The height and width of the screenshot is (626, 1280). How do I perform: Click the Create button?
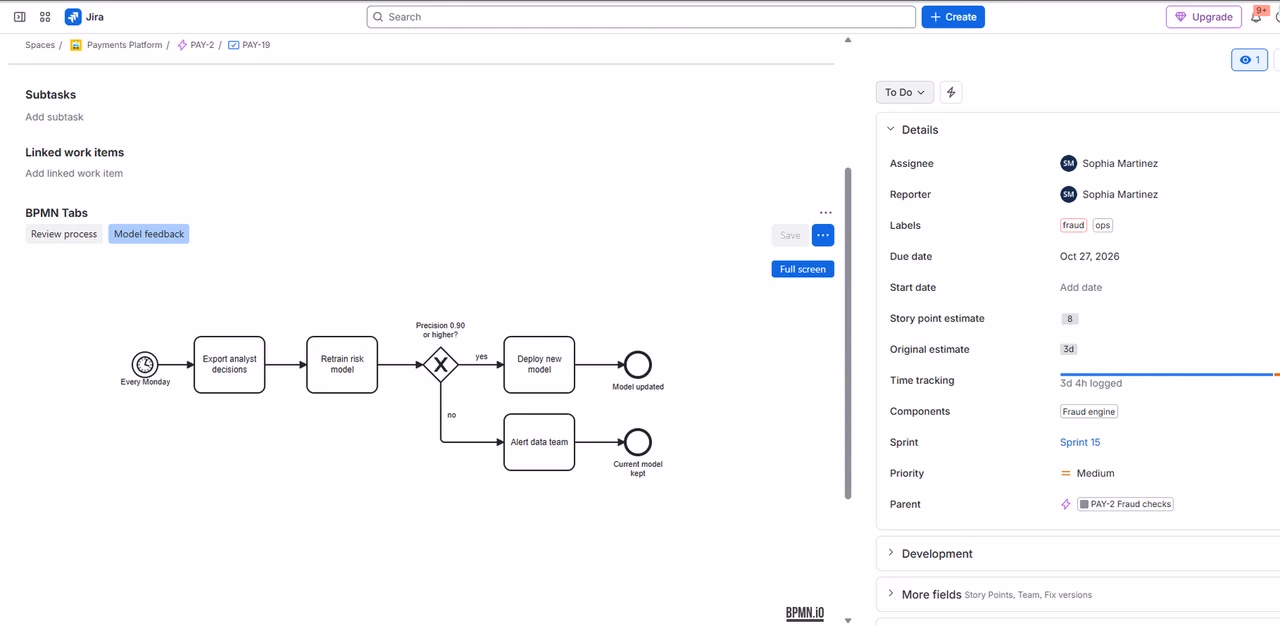(x=953, y=17)
